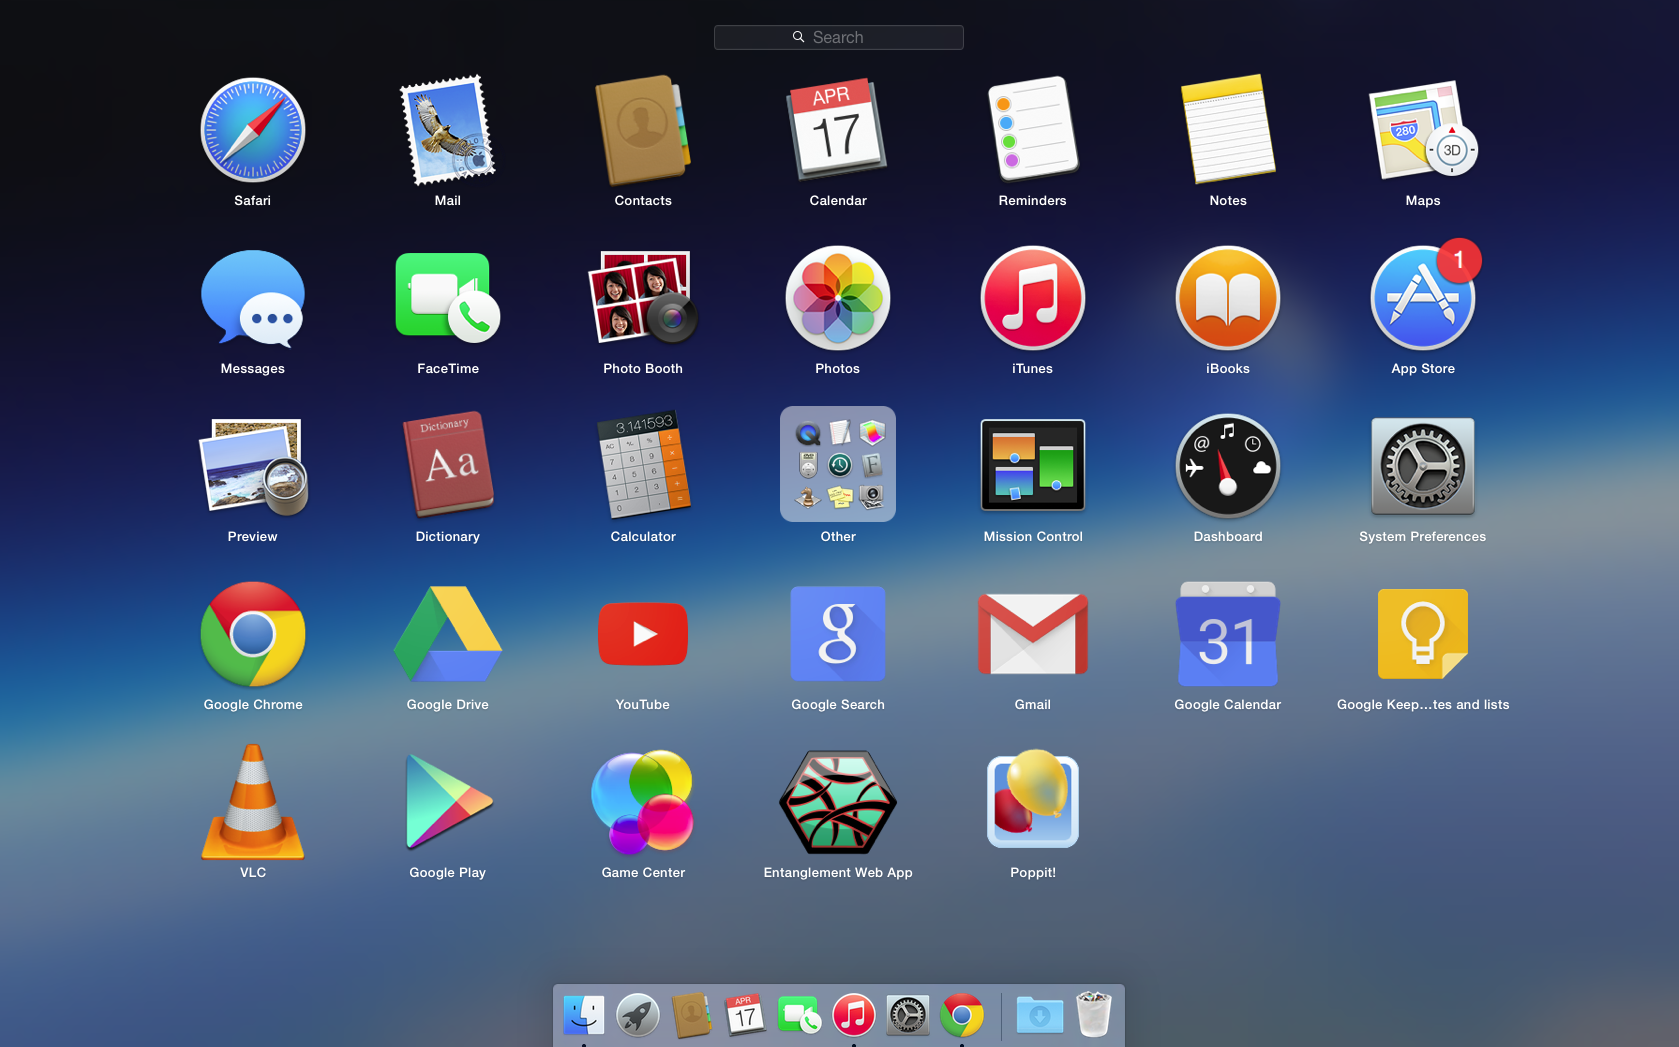
Task: Open Calendar in the Launchpad grid
Action: pyautogui.click(x=838, y=130)
